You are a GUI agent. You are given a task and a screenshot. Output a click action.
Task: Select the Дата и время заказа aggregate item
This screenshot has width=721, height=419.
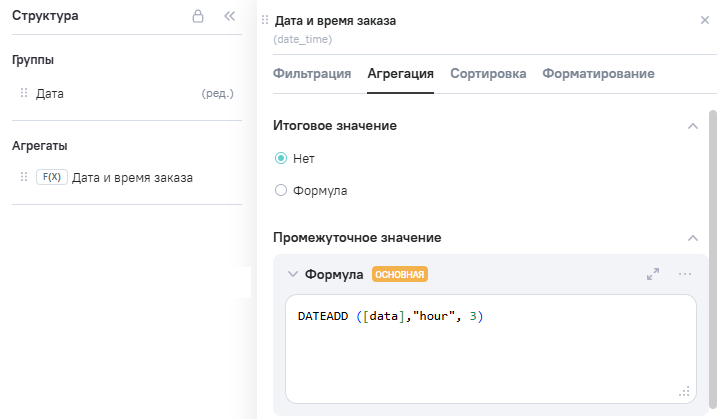132,178
